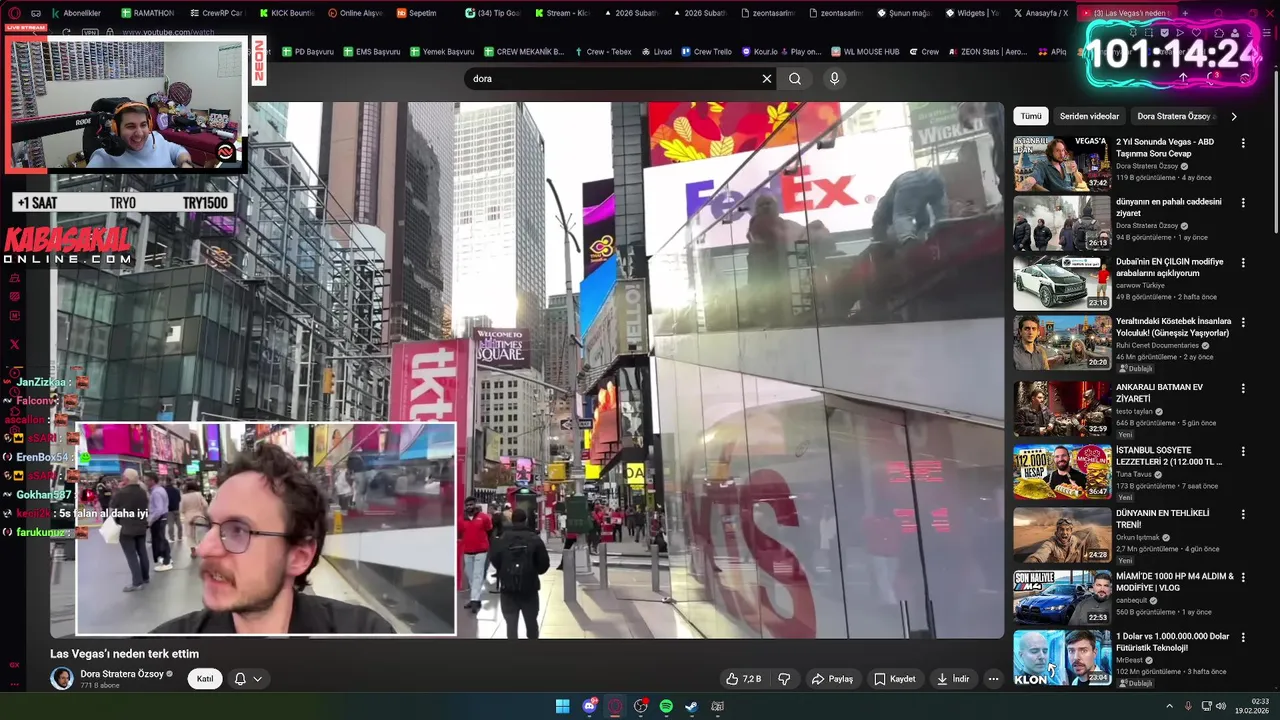
Task: Open Steam from the taskbar
Action: pos(691,707)
